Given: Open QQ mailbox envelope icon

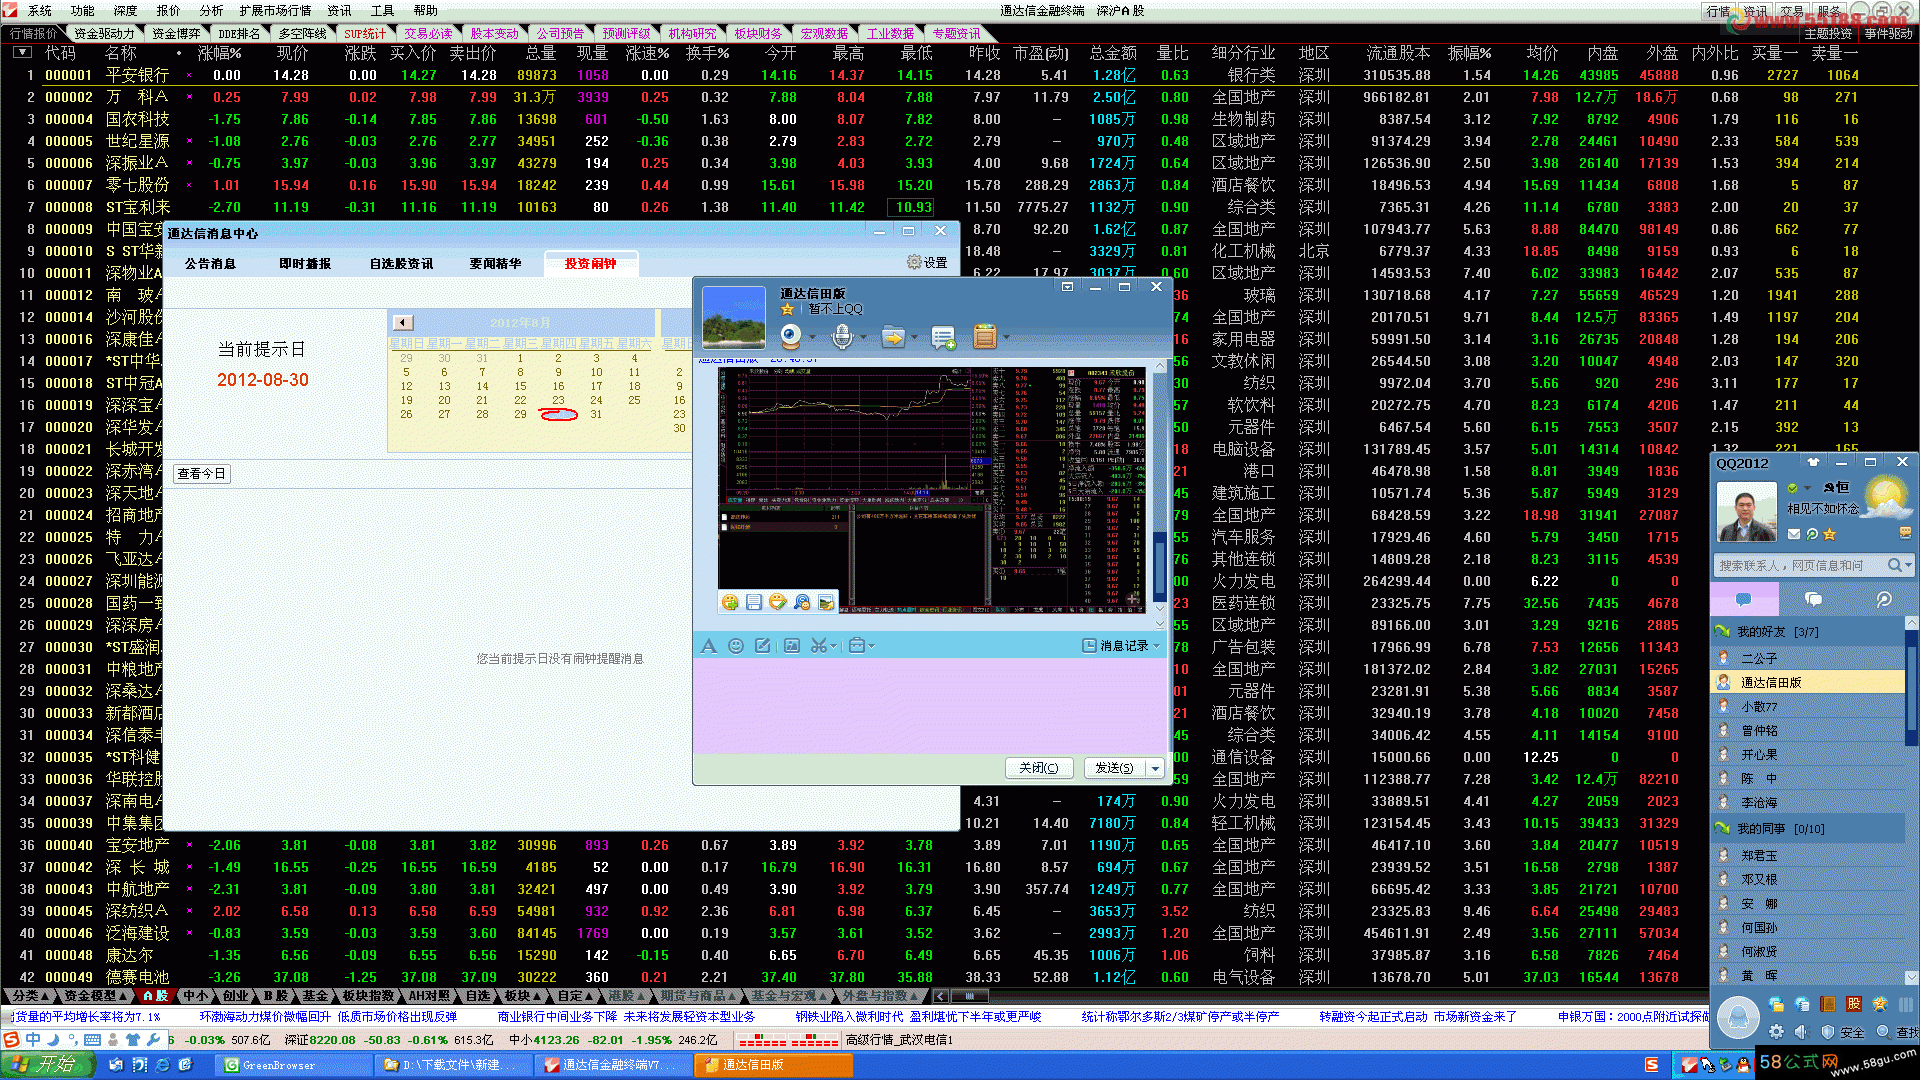Looking at the screenshot, I should pos(1794,535).
